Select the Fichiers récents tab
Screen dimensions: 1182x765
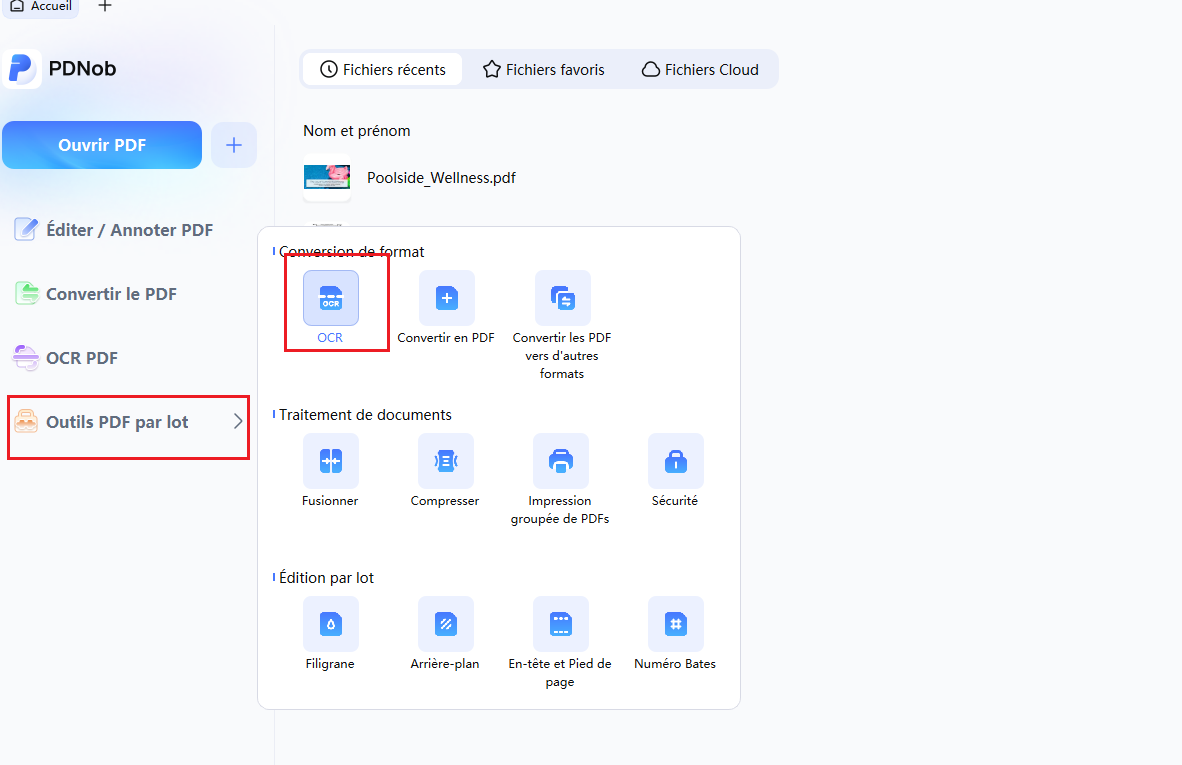[x=383, y=69]
